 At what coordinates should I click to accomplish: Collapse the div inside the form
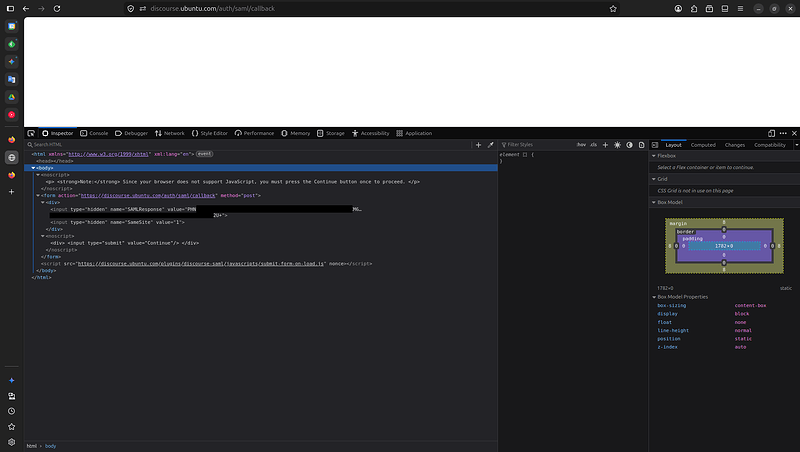pos(43,203)
